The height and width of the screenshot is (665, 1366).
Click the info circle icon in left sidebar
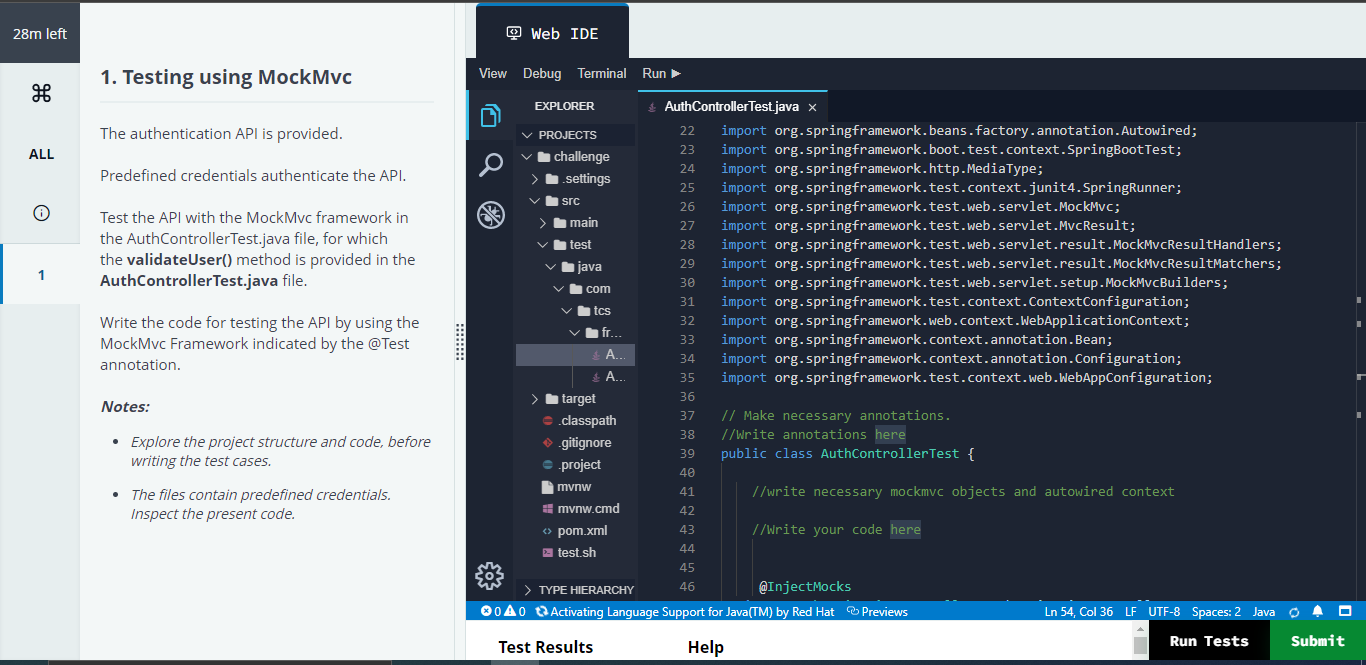click(x=41, y=212)
